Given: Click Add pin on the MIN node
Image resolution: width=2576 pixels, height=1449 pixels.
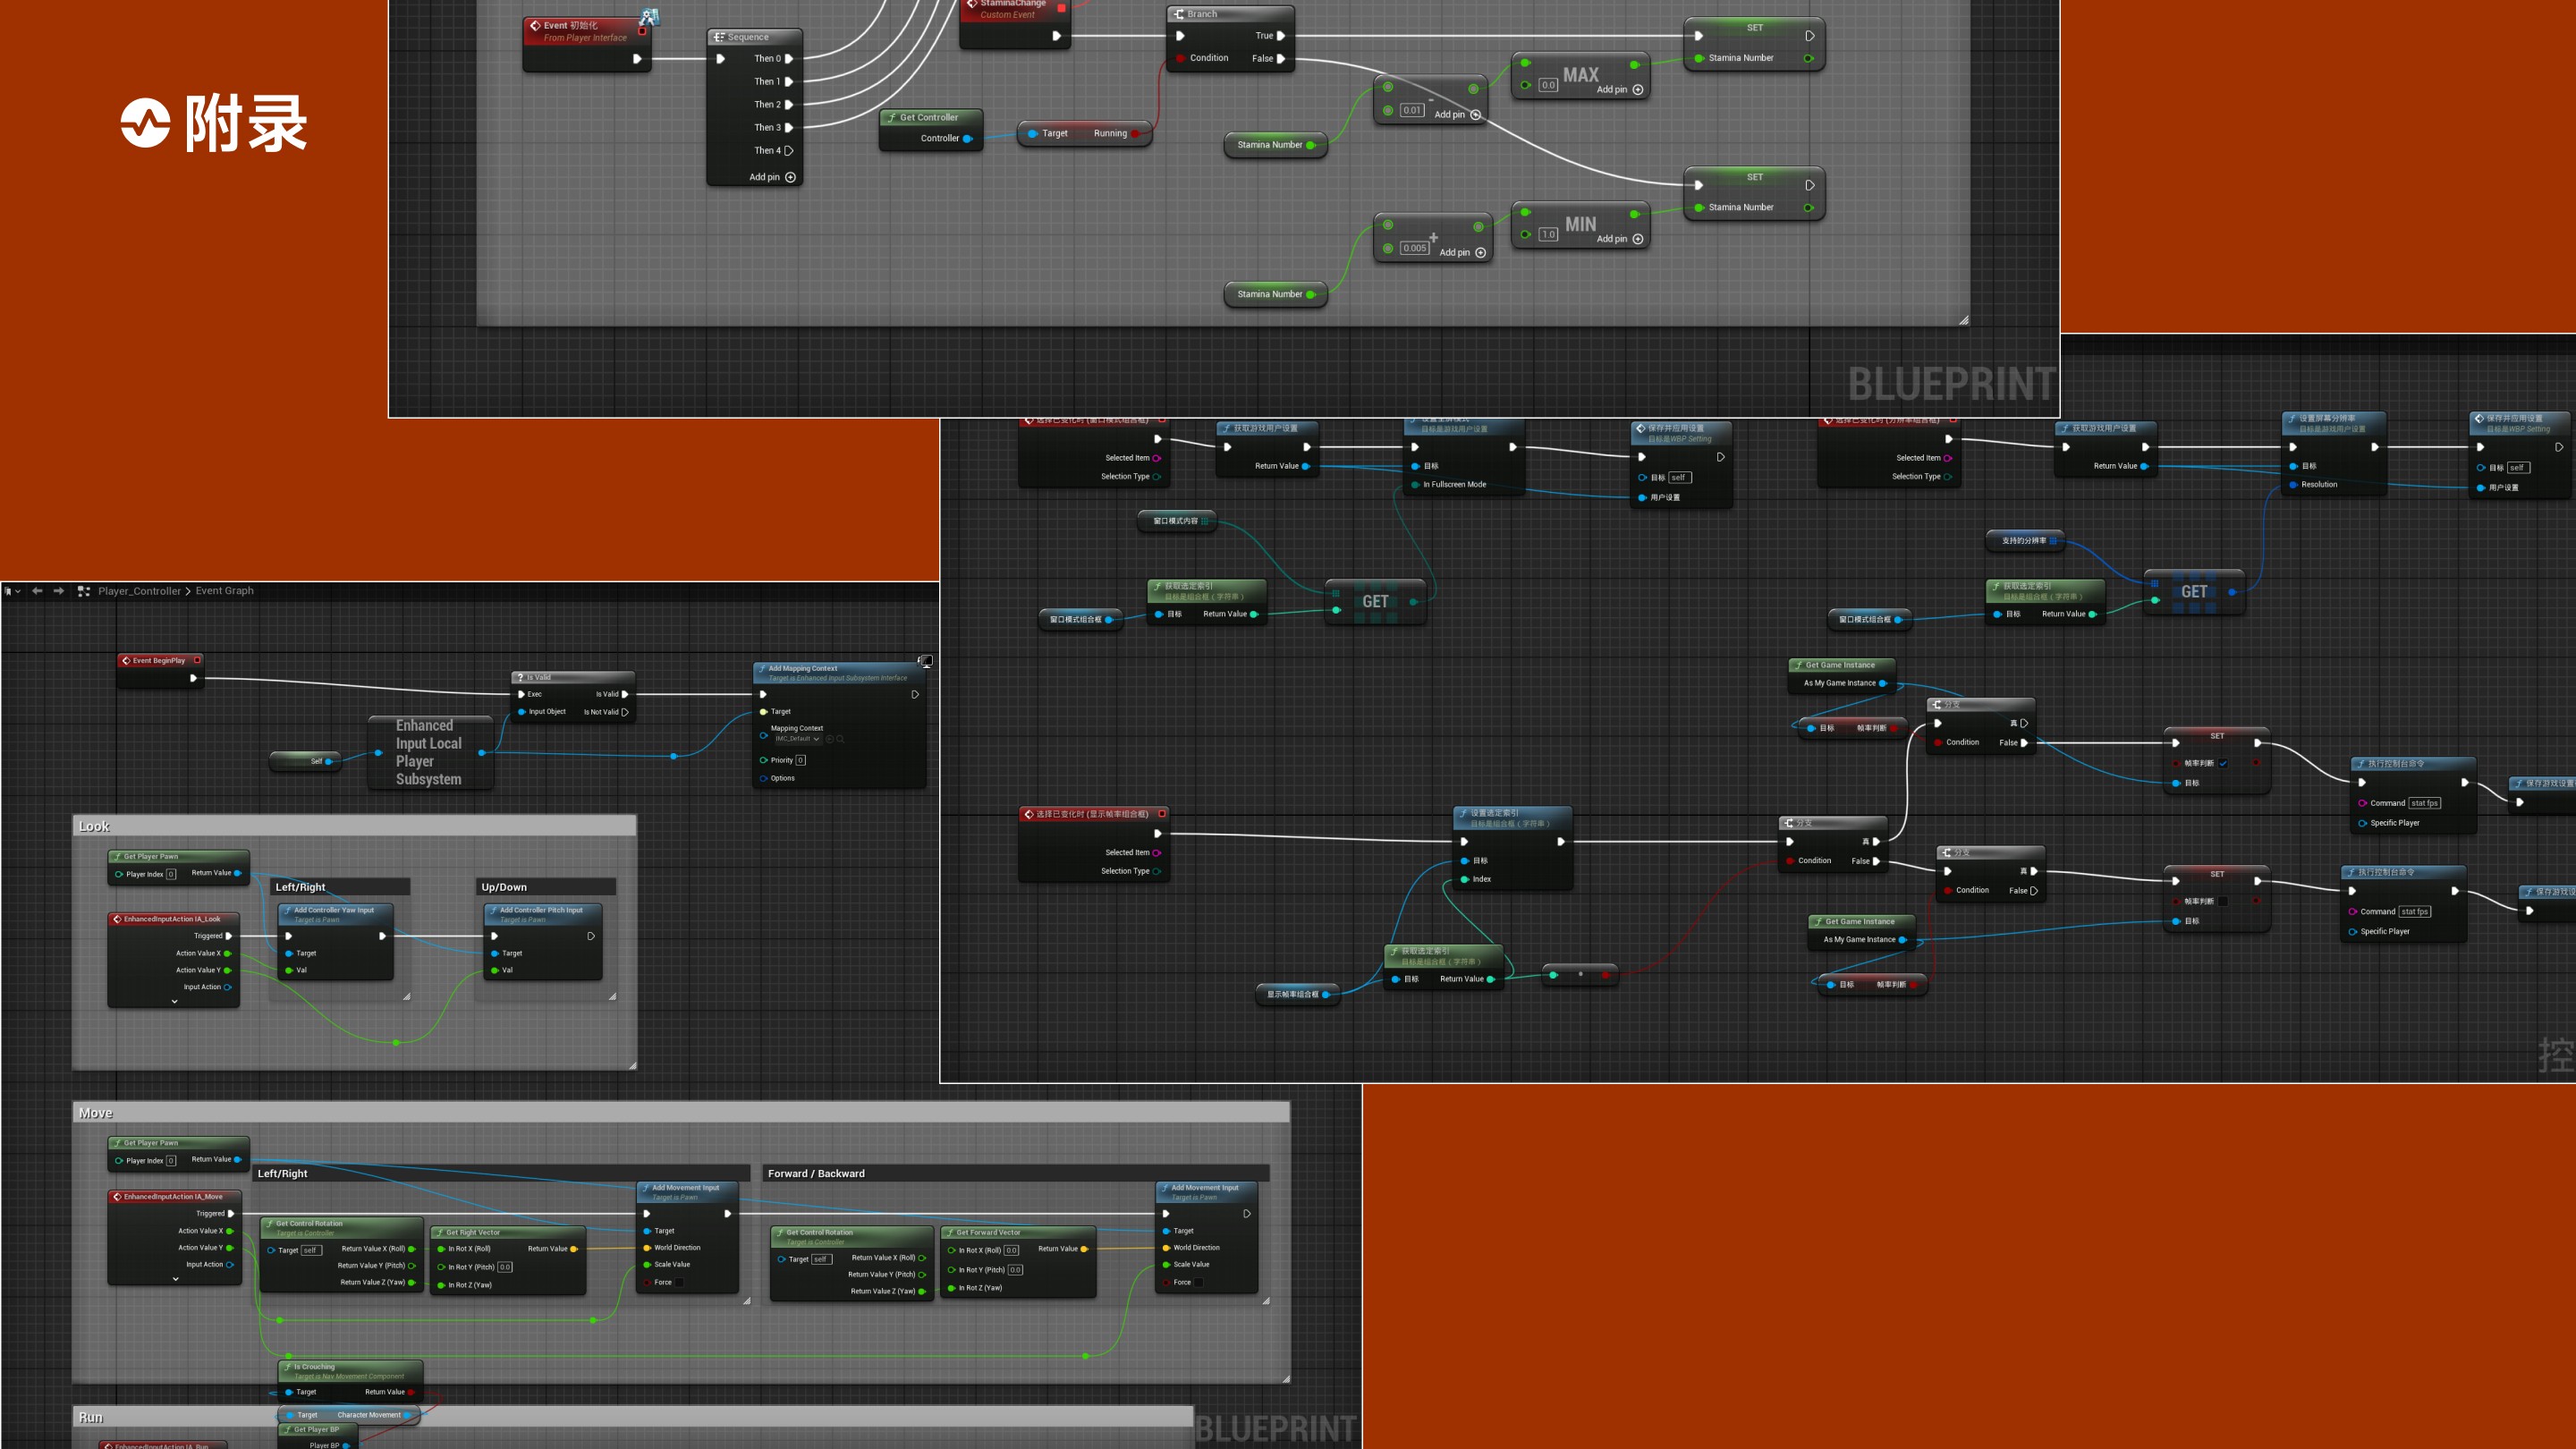Looking at the screenshot, I should pyautogui.click(x=1620, y=239).
